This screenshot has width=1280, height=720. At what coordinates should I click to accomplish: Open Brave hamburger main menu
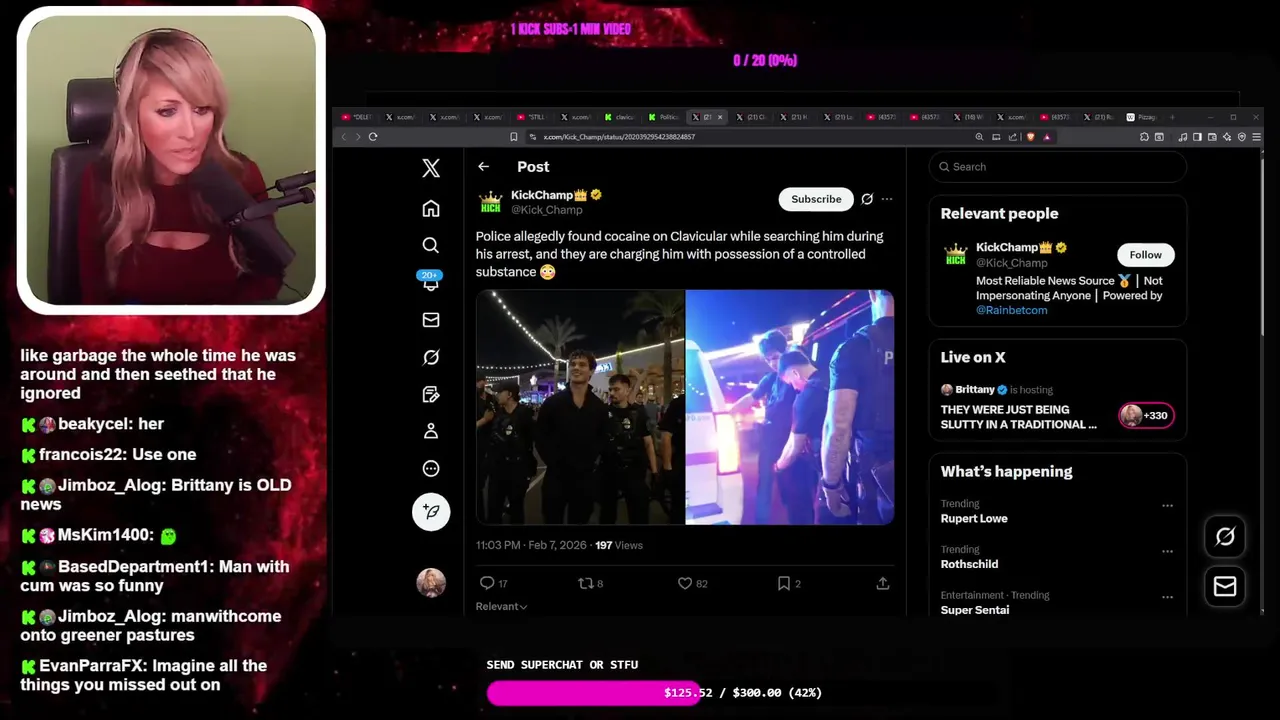(x=1256, y=137)
